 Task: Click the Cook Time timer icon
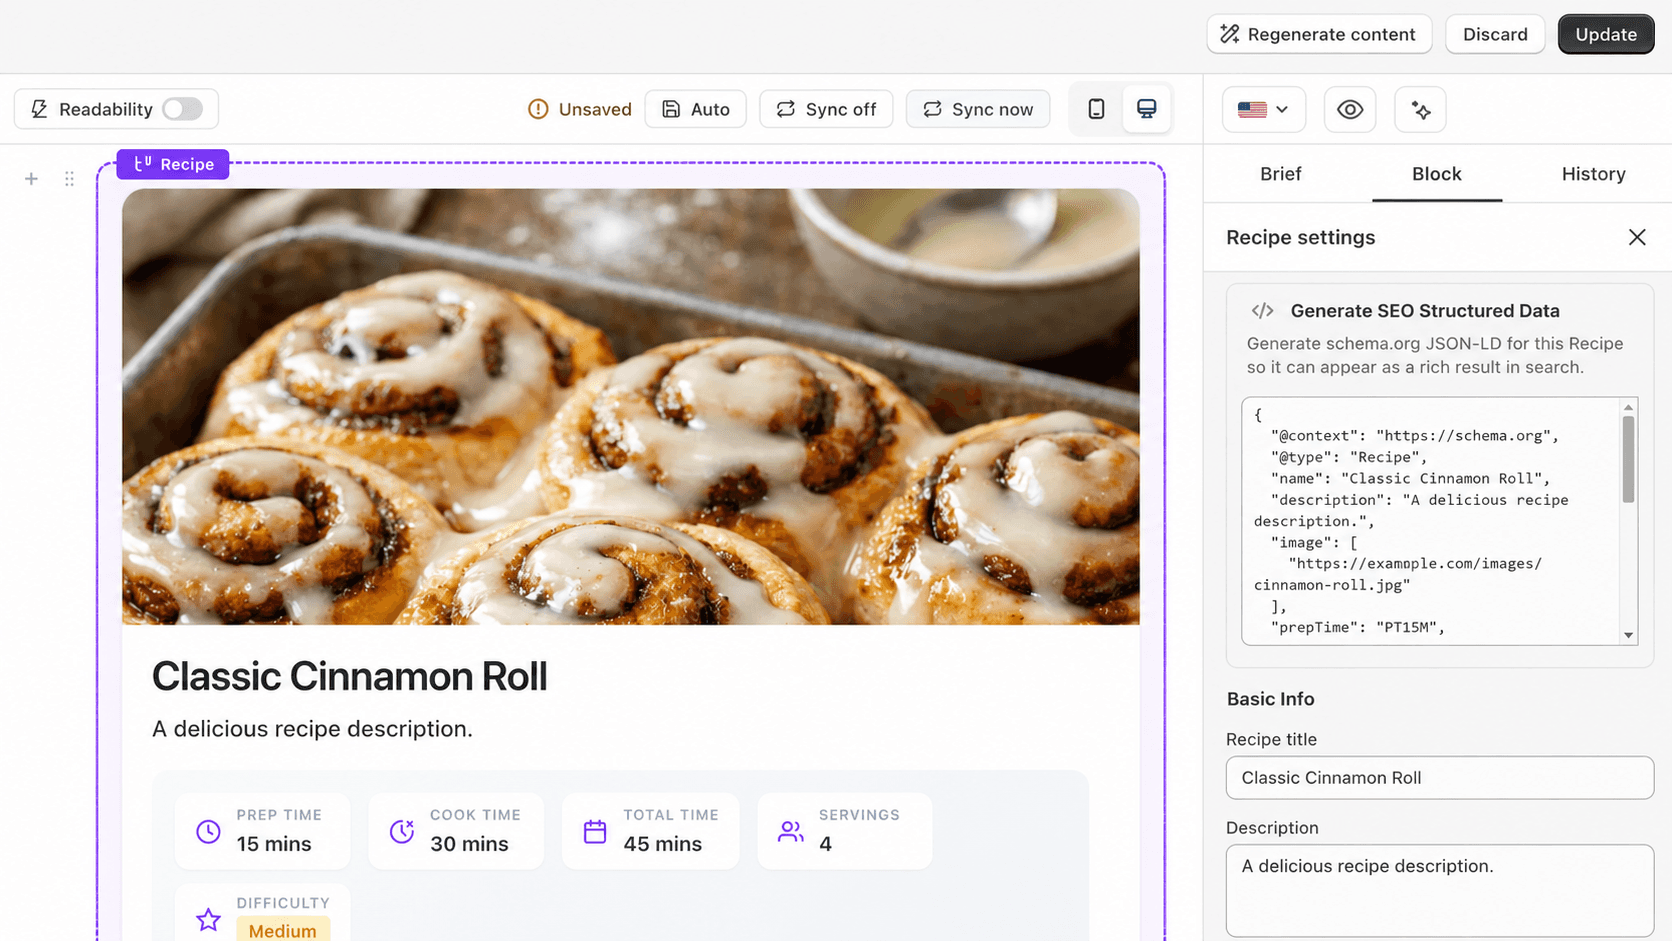point(402,831)
